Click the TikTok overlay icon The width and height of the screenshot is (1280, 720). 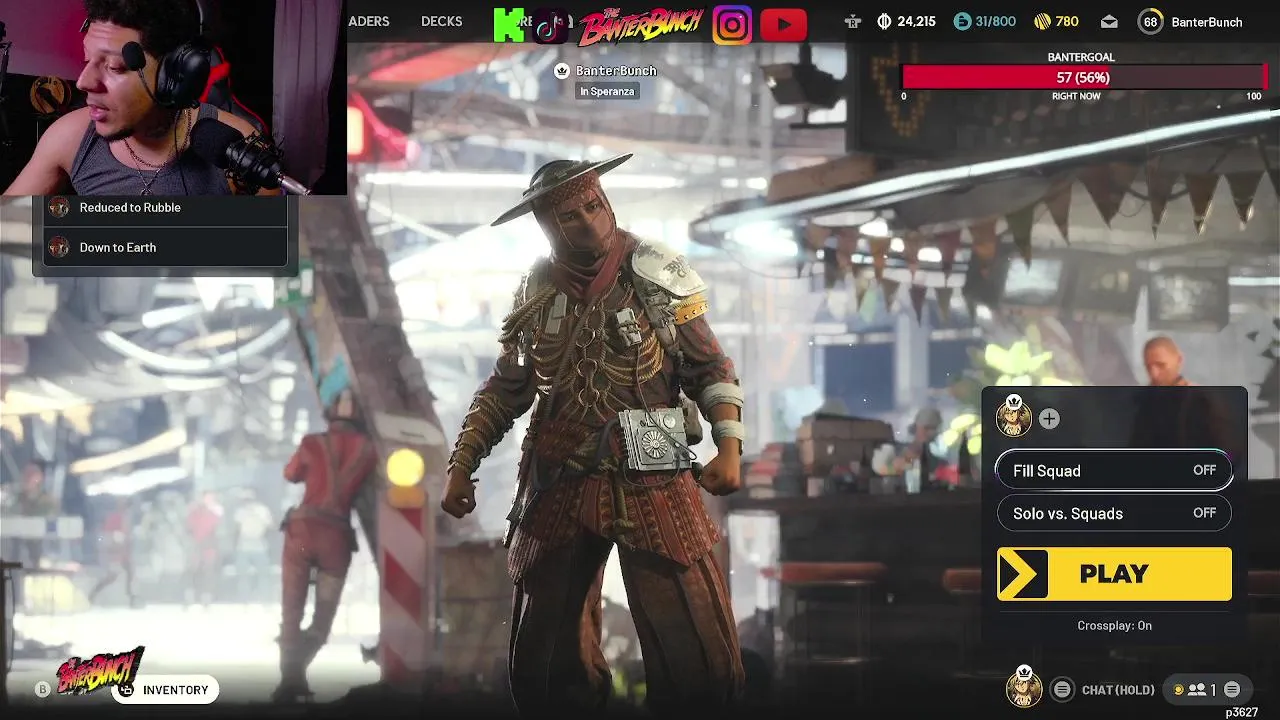click(x=549, y=24)
